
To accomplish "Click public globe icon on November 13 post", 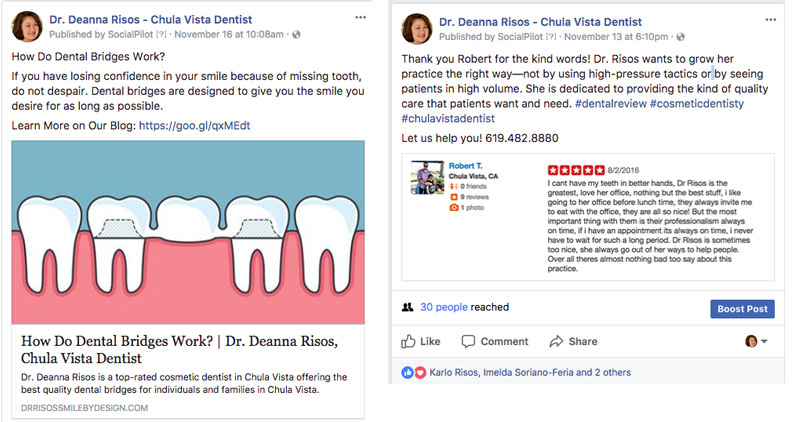I will point(681,37).
